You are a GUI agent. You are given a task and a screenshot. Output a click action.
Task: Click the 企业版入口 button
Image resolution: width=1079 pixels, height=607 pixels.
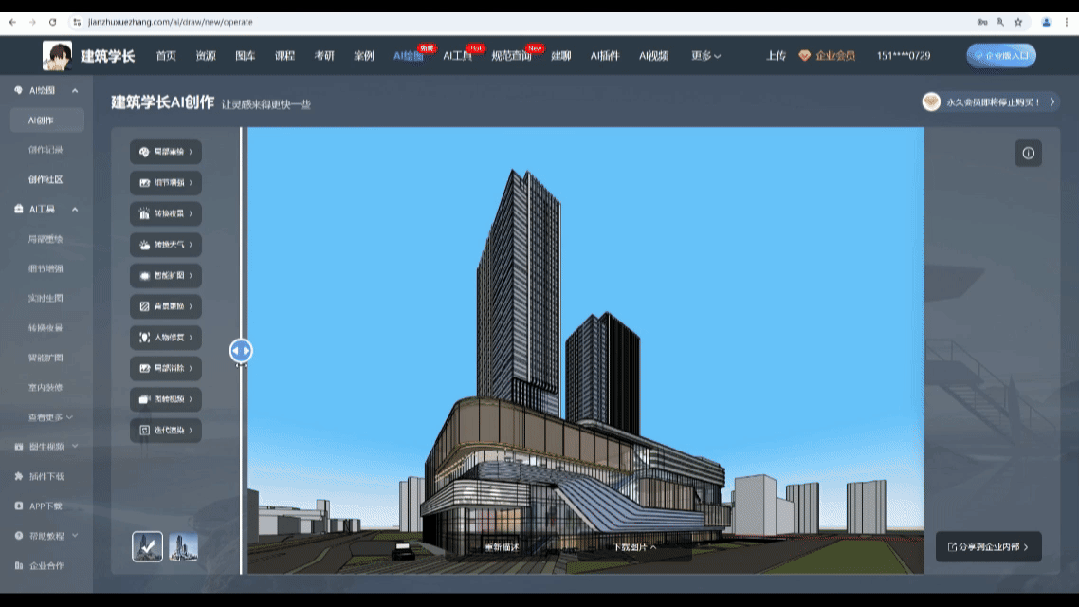coord(1001,56)
